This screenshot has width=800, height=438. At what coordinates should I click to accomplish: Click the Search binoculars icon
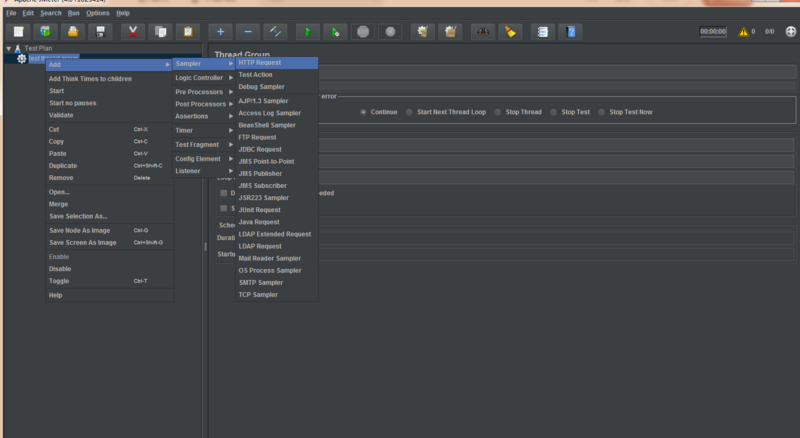coord(483,32)
